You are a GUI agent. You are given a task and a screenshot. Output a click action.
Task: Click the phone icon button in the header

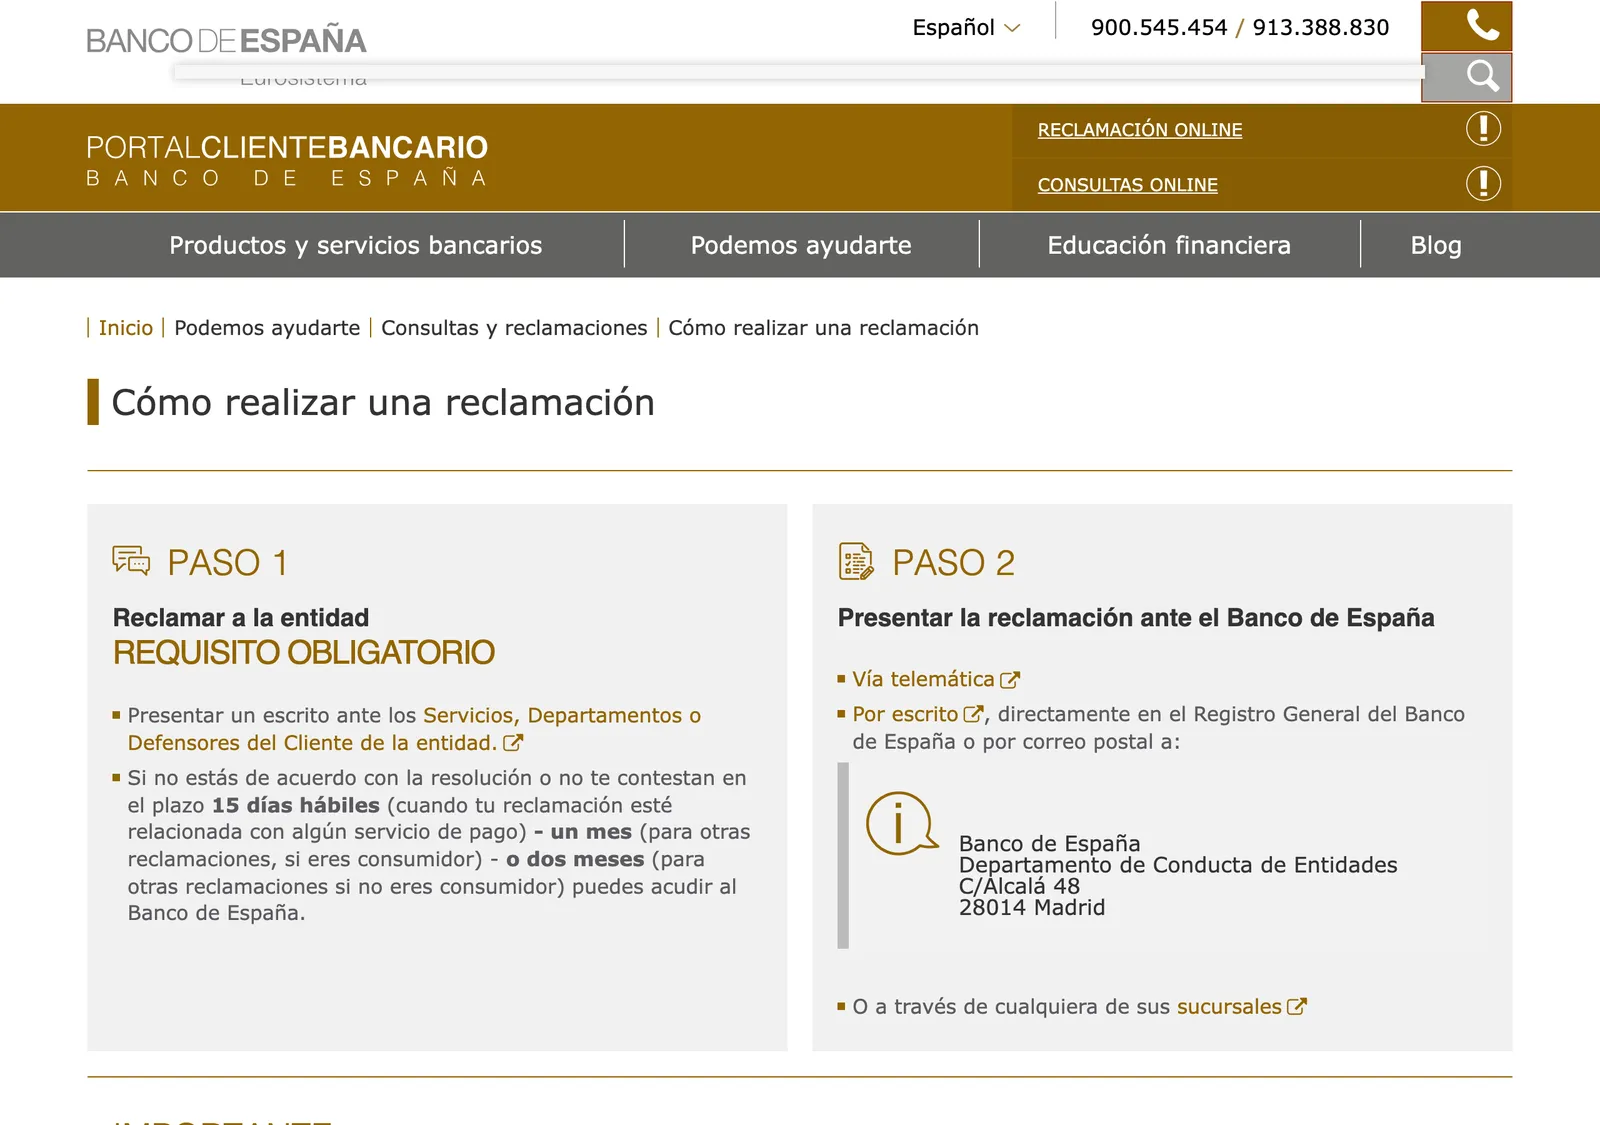(1466, 26)
